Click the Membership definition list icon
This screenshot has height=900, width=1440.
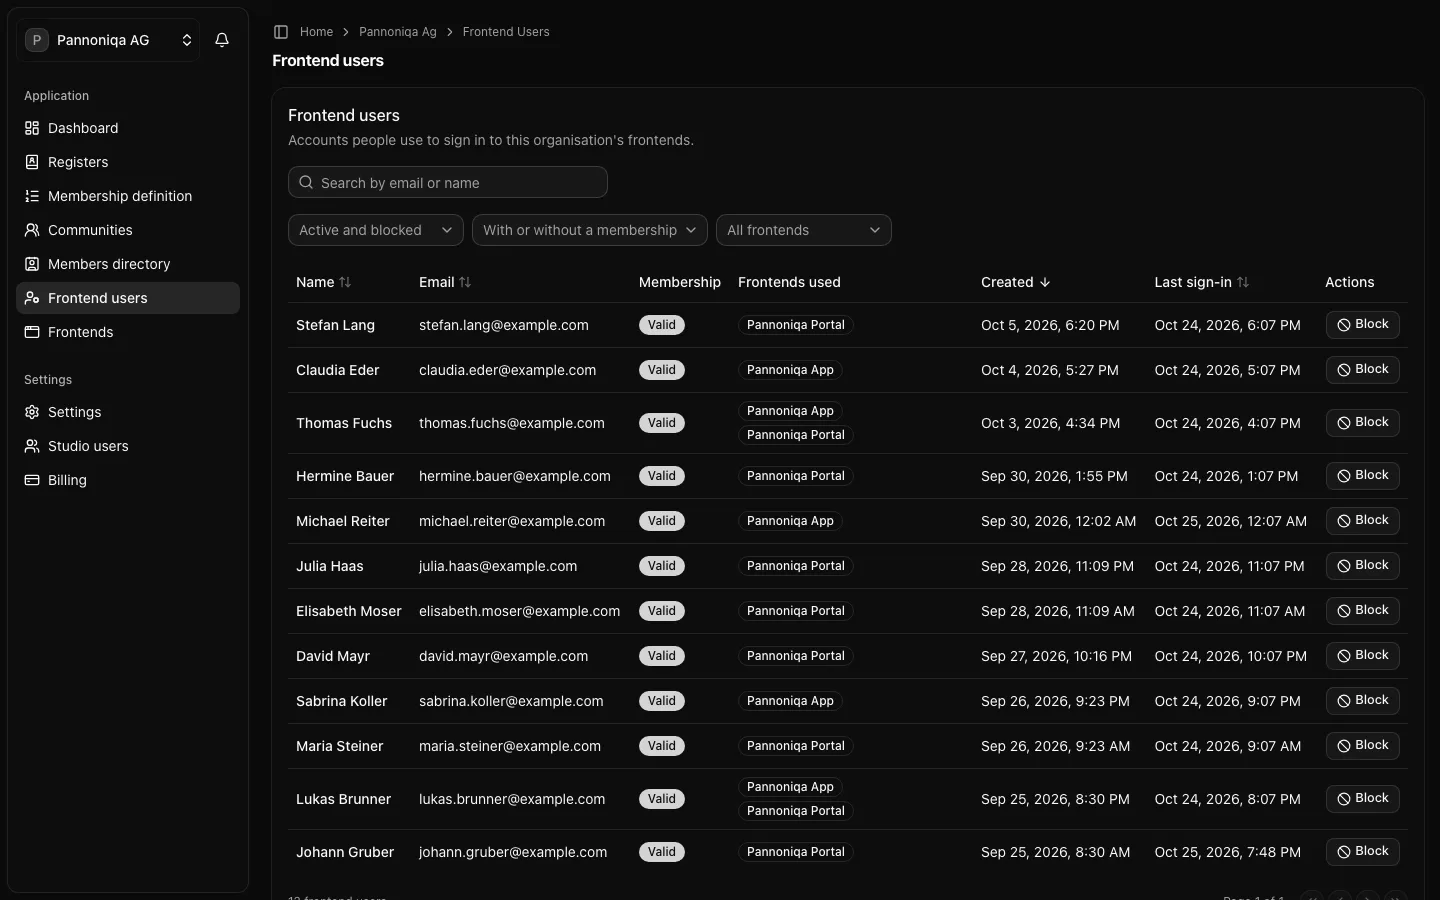click(32, 196)
